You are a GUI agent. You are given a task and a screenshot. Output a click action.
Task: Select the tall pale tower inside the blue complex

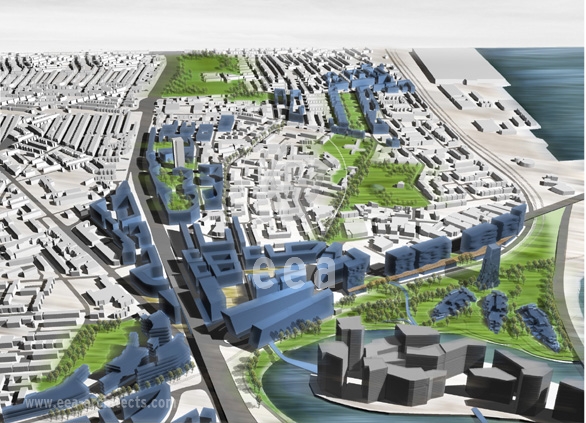click(178, 152)
